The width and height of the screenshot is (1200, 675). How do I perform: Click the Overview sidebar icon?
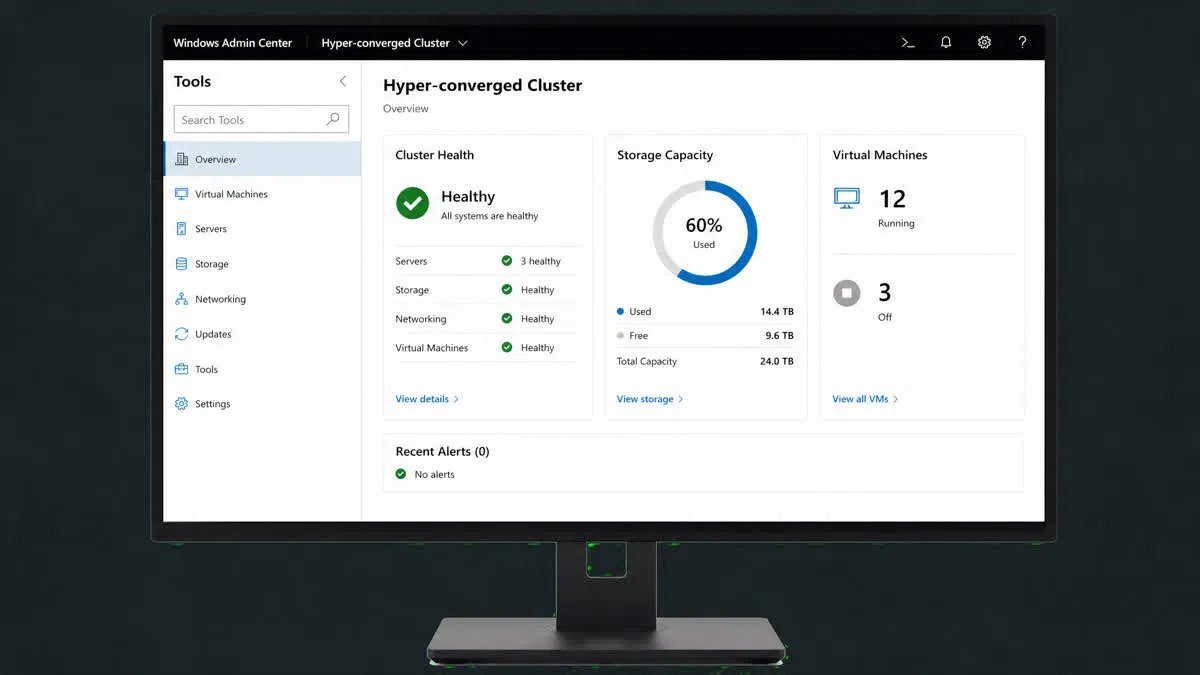(181, 159)
